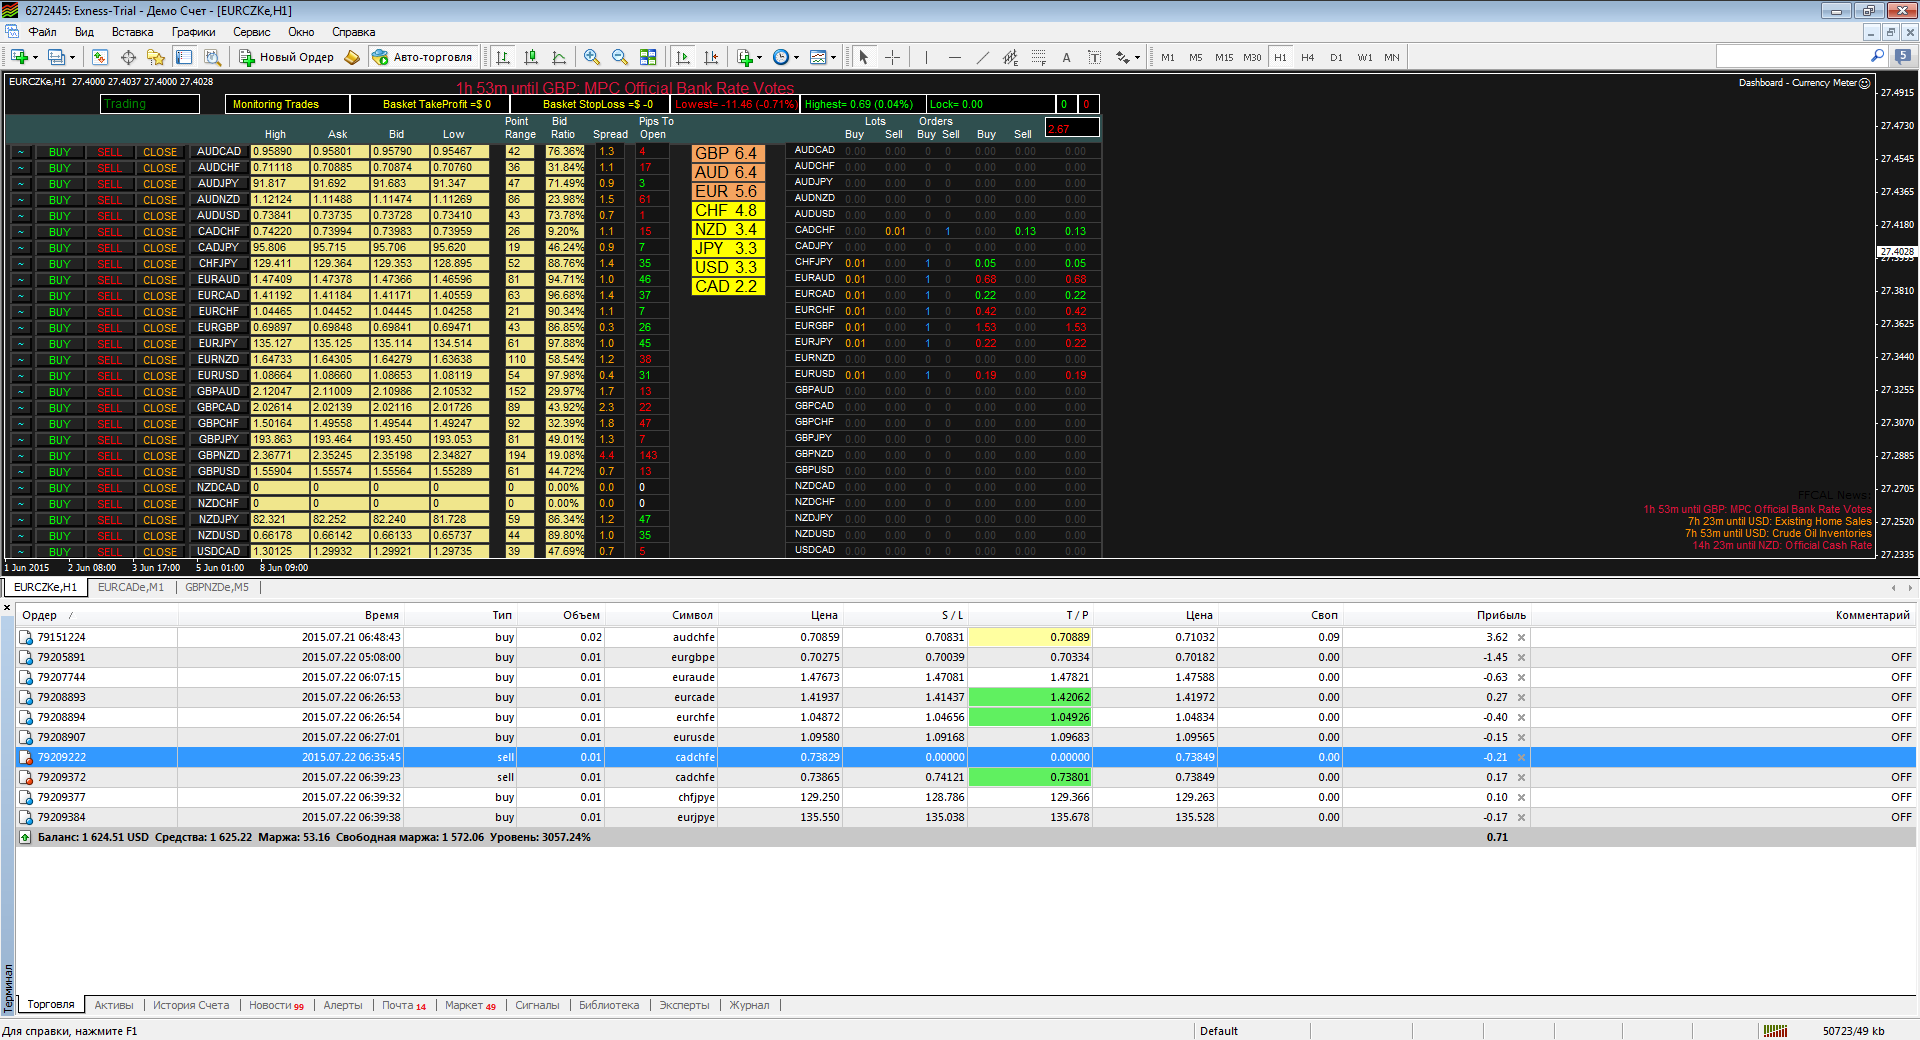1920x1040 pixels.
Task: Click the toolbar search input field
Action: [x=1792, y=56]
